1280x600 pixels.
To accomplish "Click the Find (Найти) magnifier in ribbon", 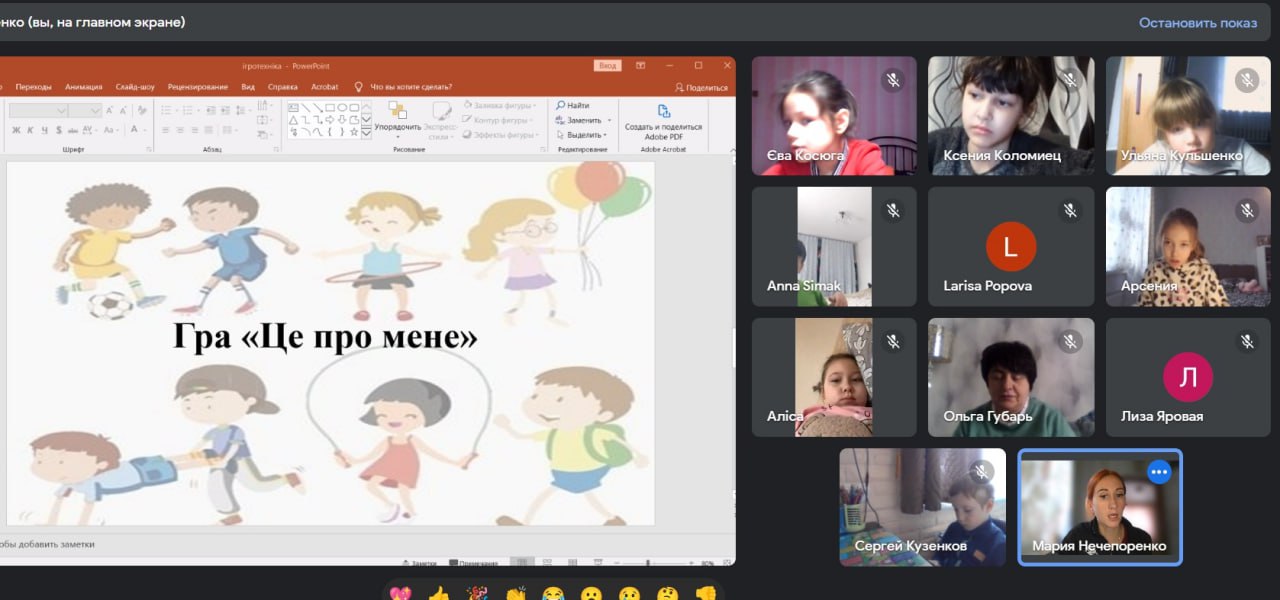I will pyautogui.click(x=562, y=105).
